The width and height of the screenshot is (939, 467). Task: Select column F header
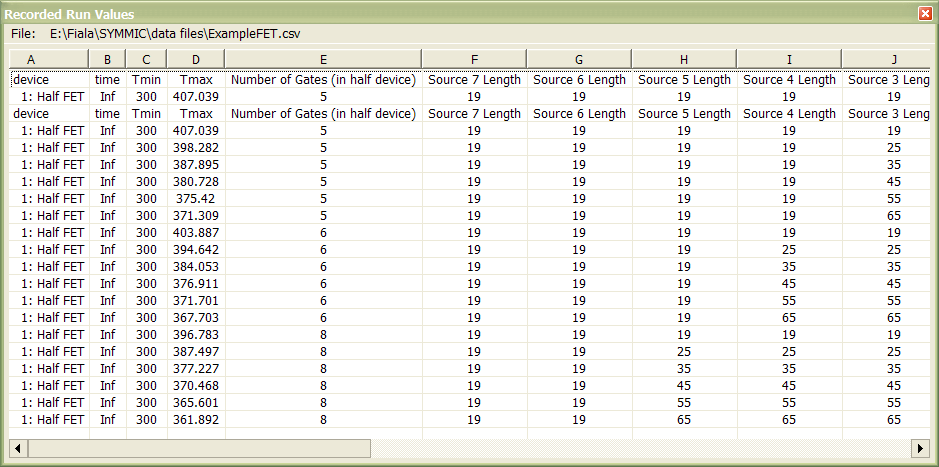tap(474, 59)
